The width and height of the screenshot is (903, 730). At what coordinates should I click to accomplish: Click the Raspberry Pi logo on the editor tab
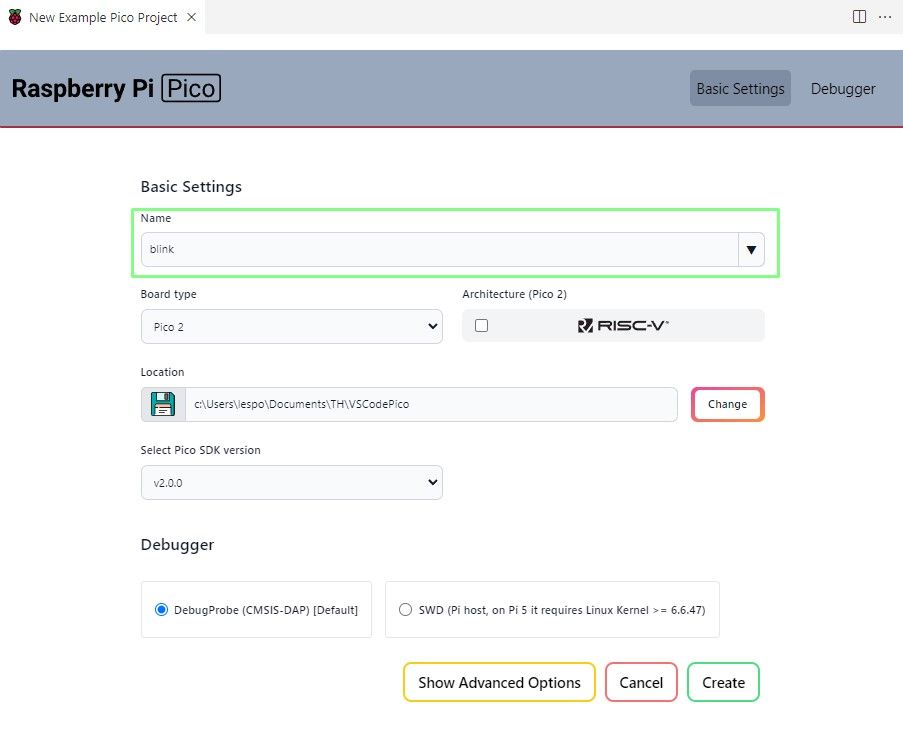[x=14, y=16]
